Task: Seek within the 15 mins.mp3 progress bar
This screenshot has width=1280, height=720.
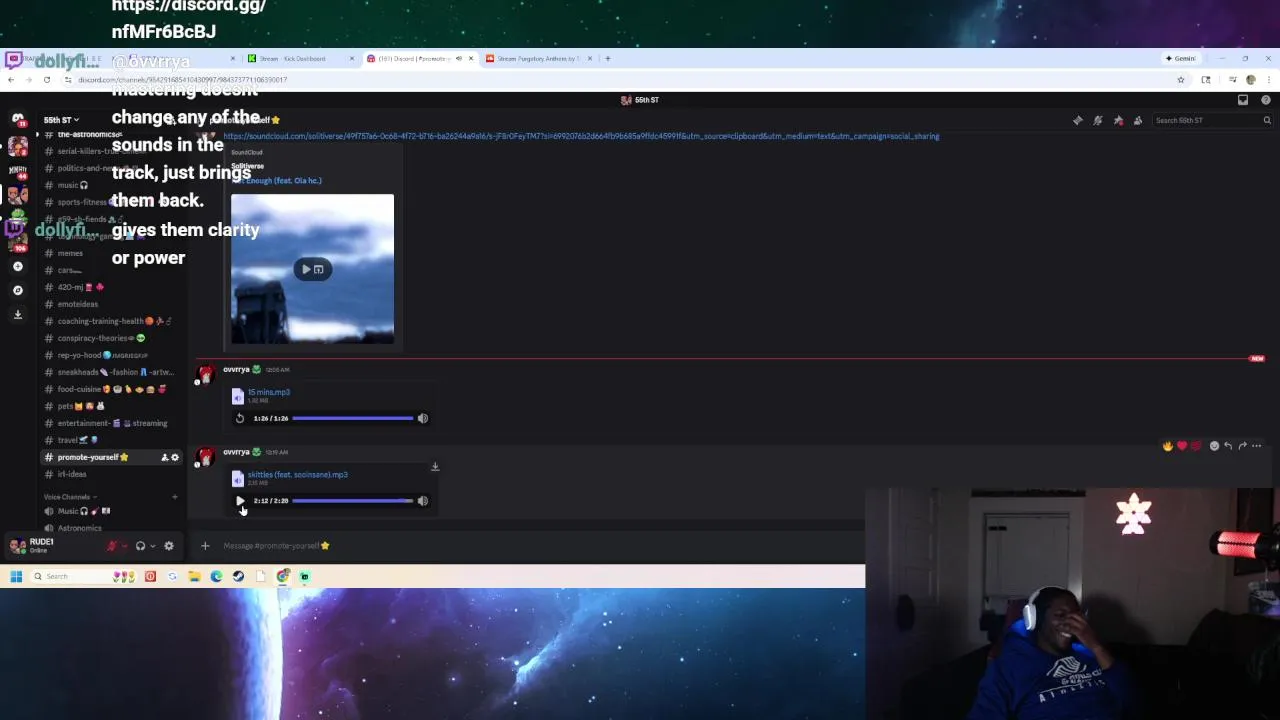Action: point(352,419)
